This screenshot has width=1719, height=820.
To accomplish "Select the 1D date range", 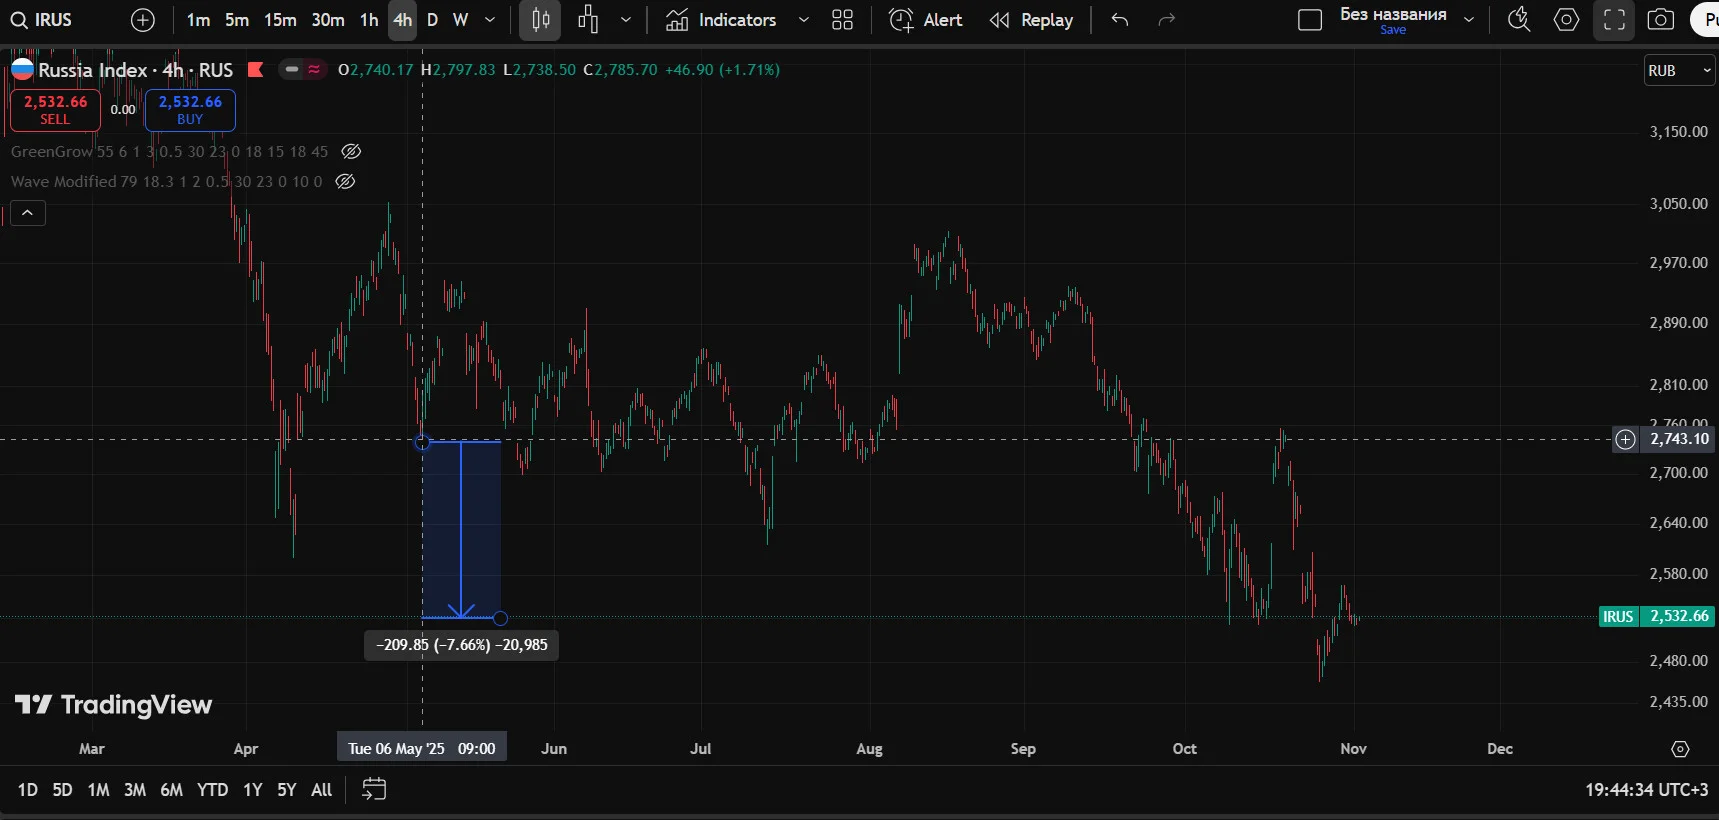I will [x=28, y=790].
